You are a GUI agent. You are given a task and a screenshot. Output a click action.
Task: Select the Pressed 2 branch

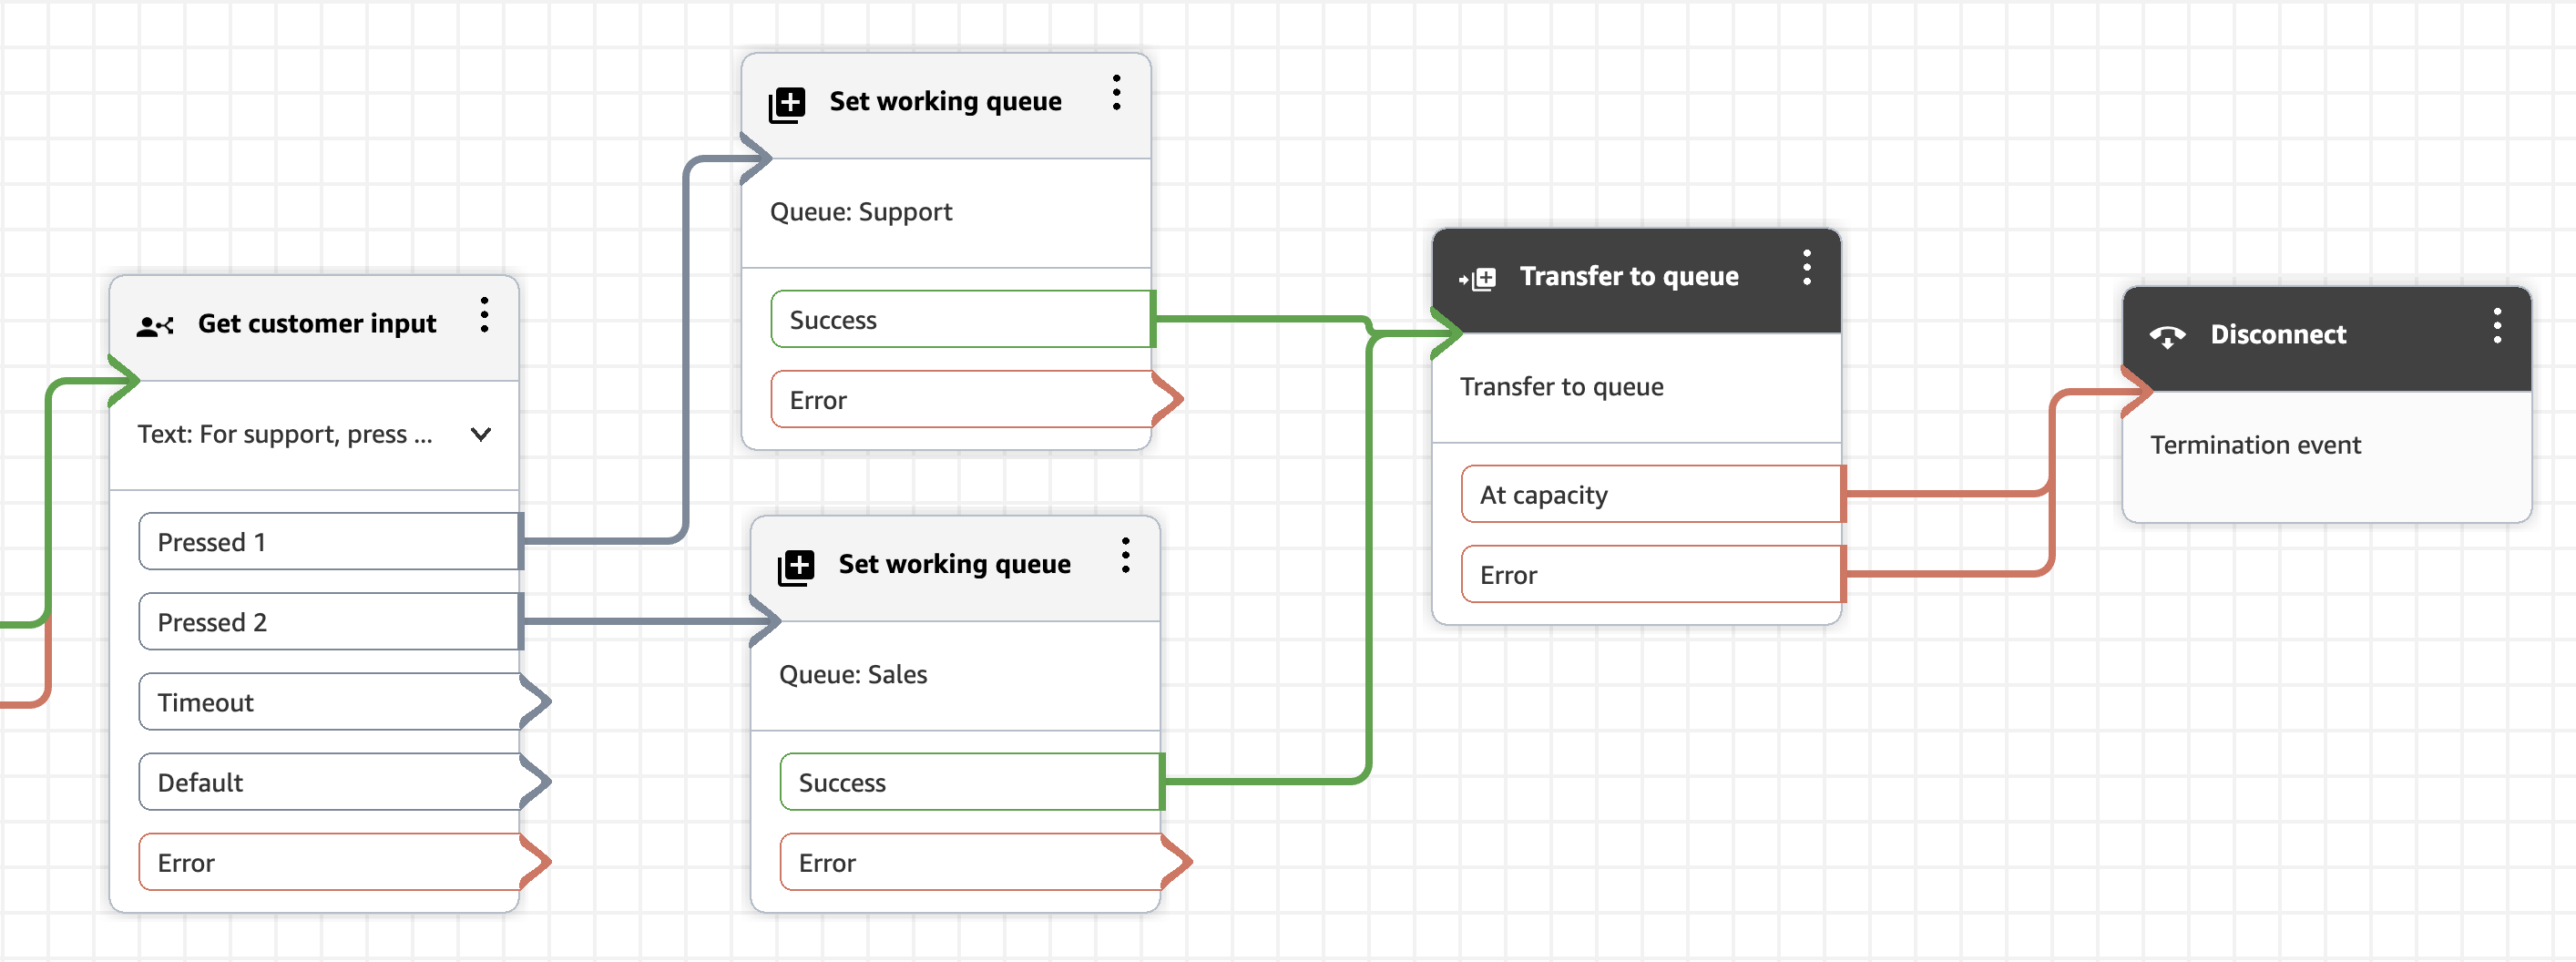pyautogui.click(x=329, y=622)
